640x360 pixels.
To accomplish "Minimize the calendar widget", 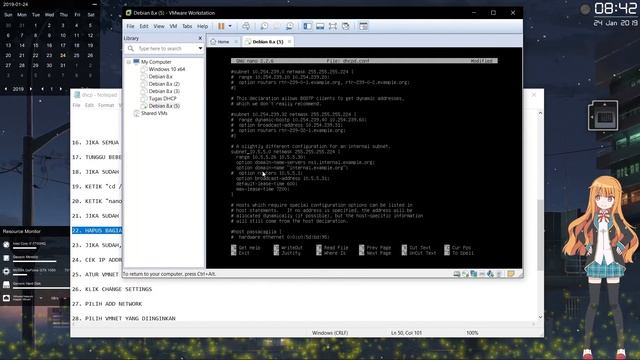I will (x=94, y=4).
